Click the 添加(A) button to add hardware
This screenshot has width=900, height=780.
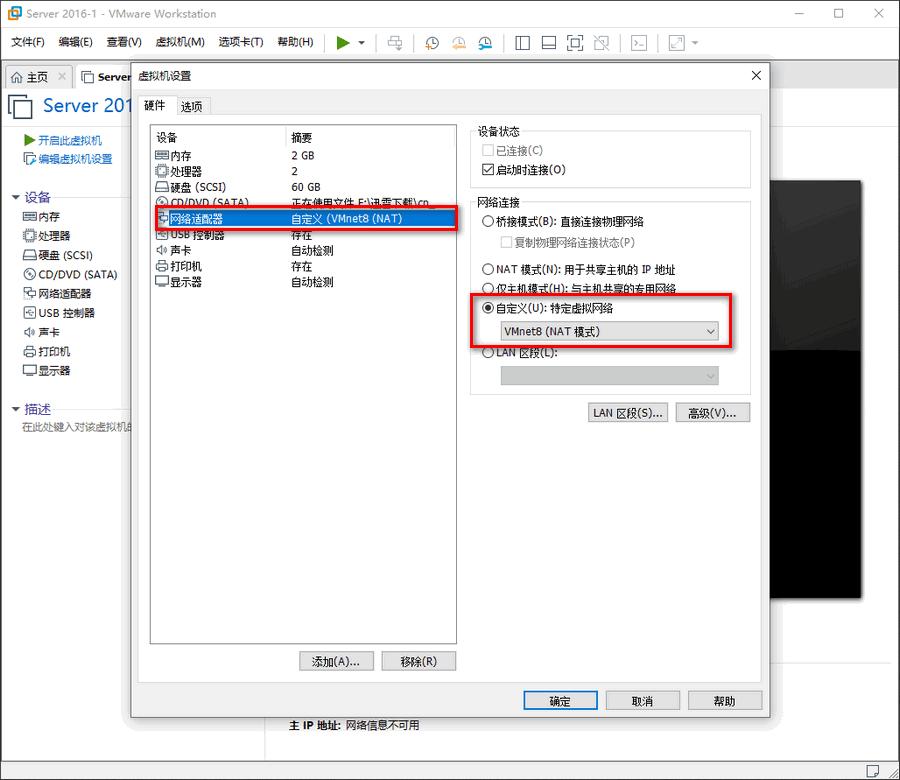pos(336,661)
